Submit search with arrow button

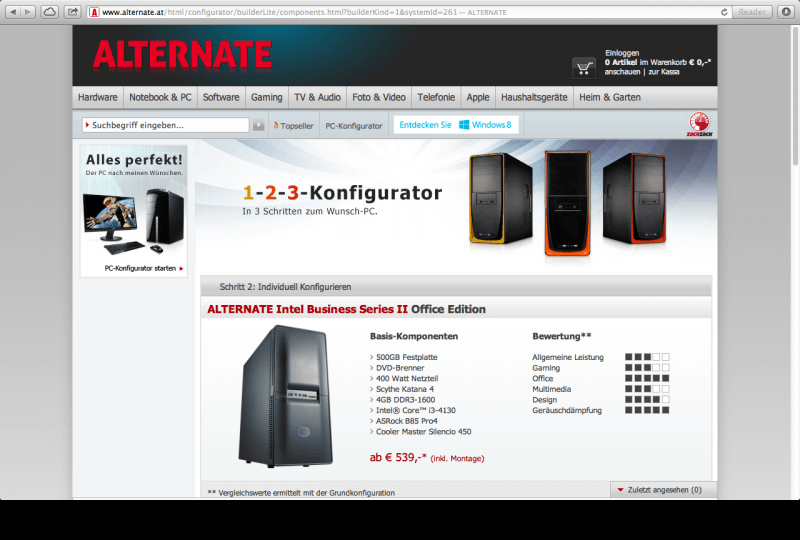pos(259,125)
